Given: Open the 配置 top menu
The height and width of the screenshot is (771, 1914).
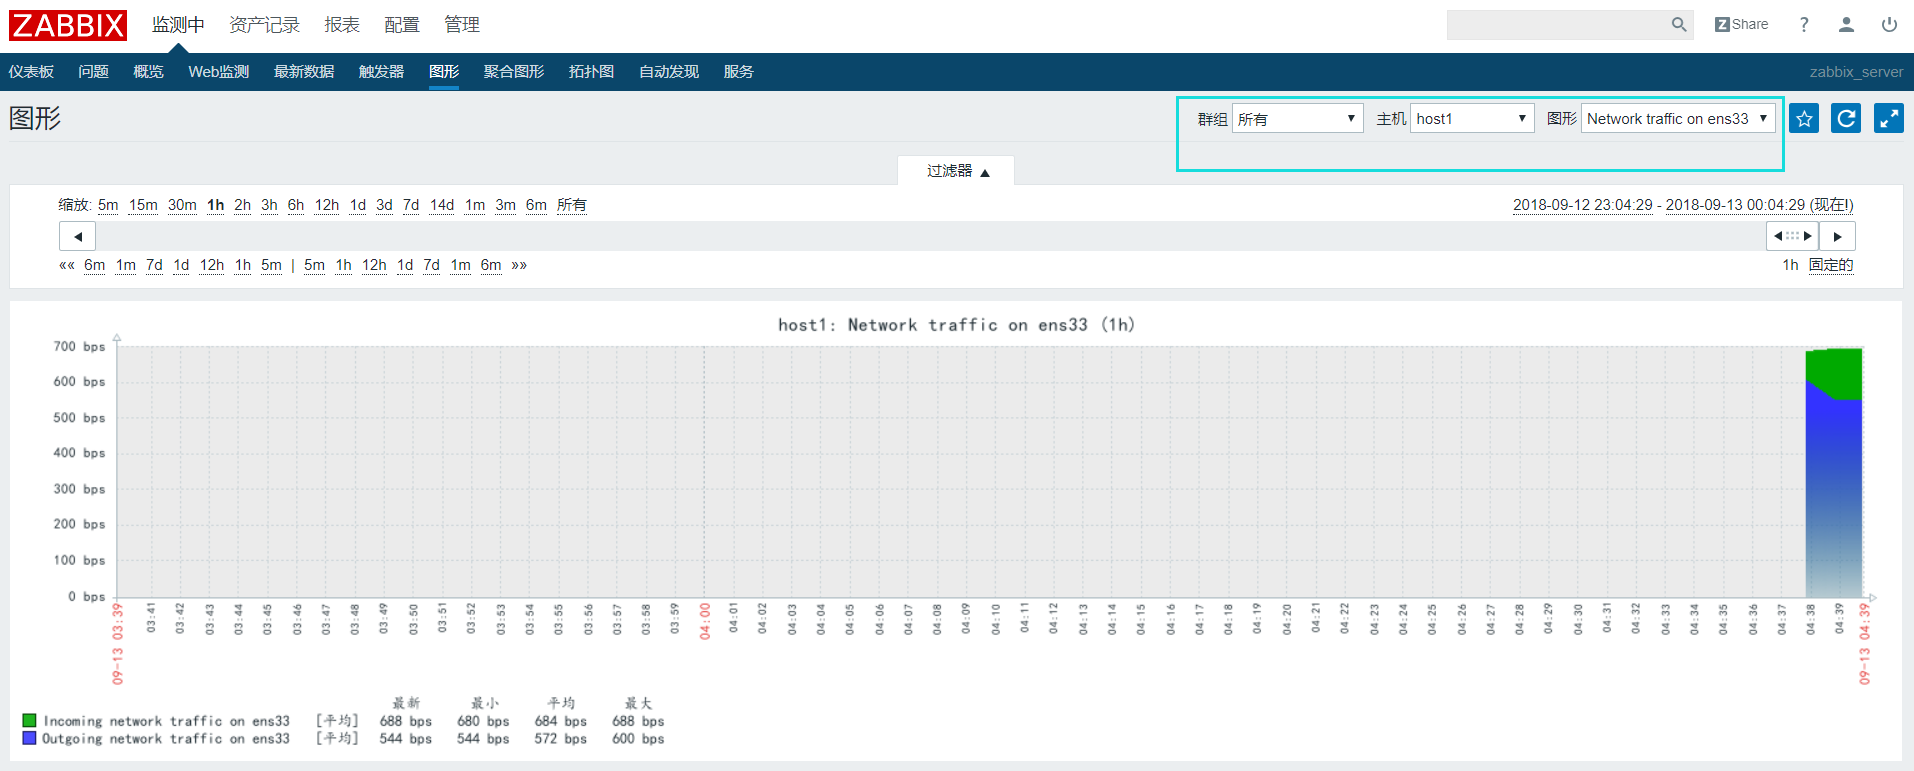Looking at the screenshot, I should coord(402,25).
